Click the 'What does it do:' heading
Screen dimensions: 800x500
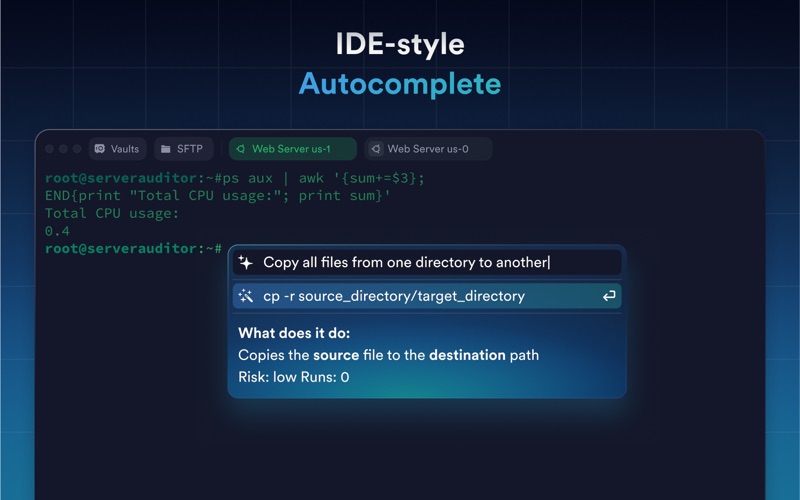click(x=294, y=333)
